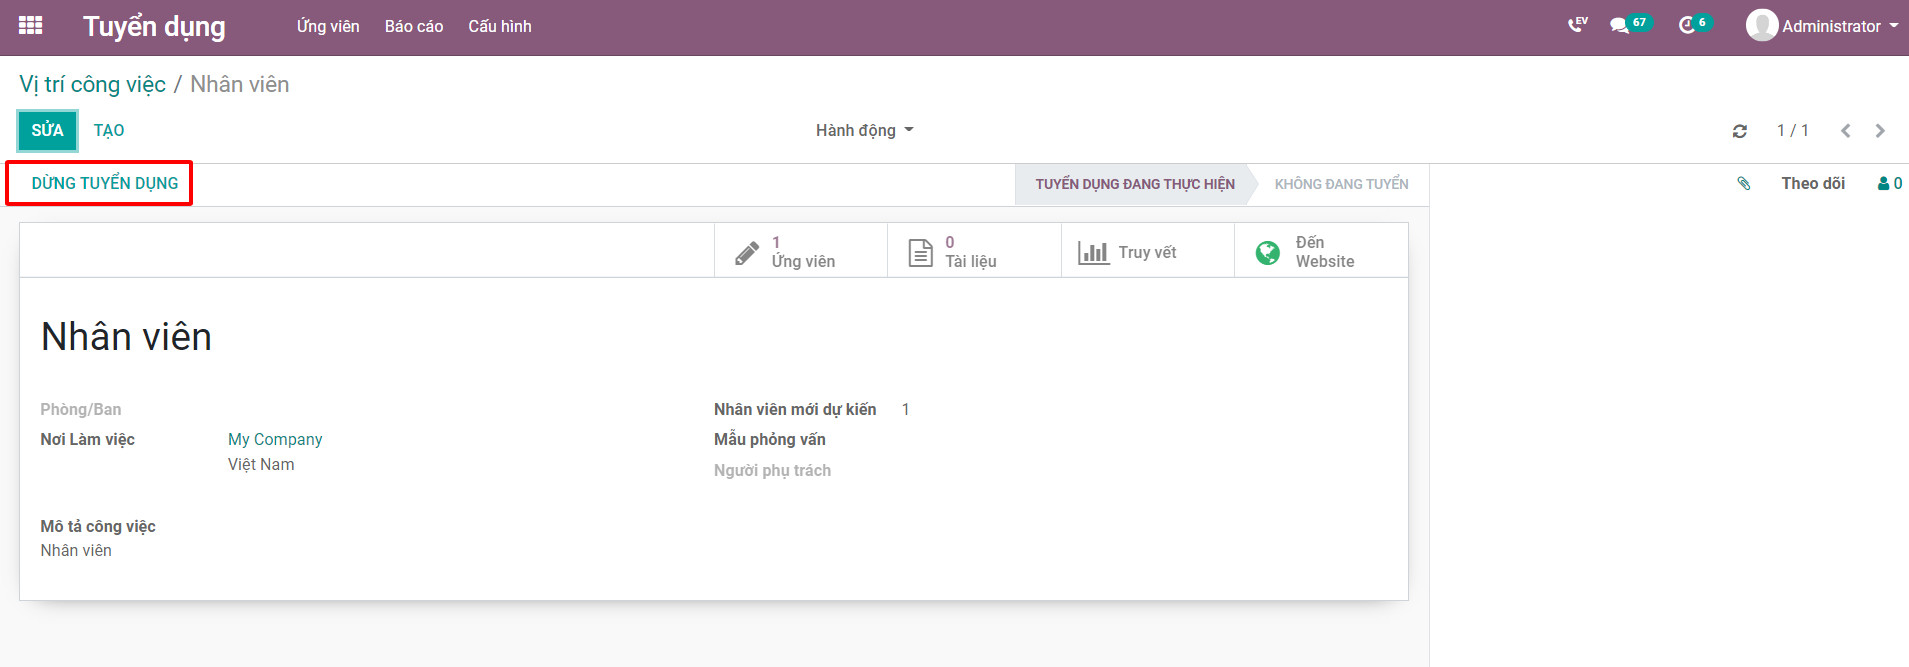Expand the Hành động dropdown
The width and height of the screenshot is (1909, 667).
(864, 131)
